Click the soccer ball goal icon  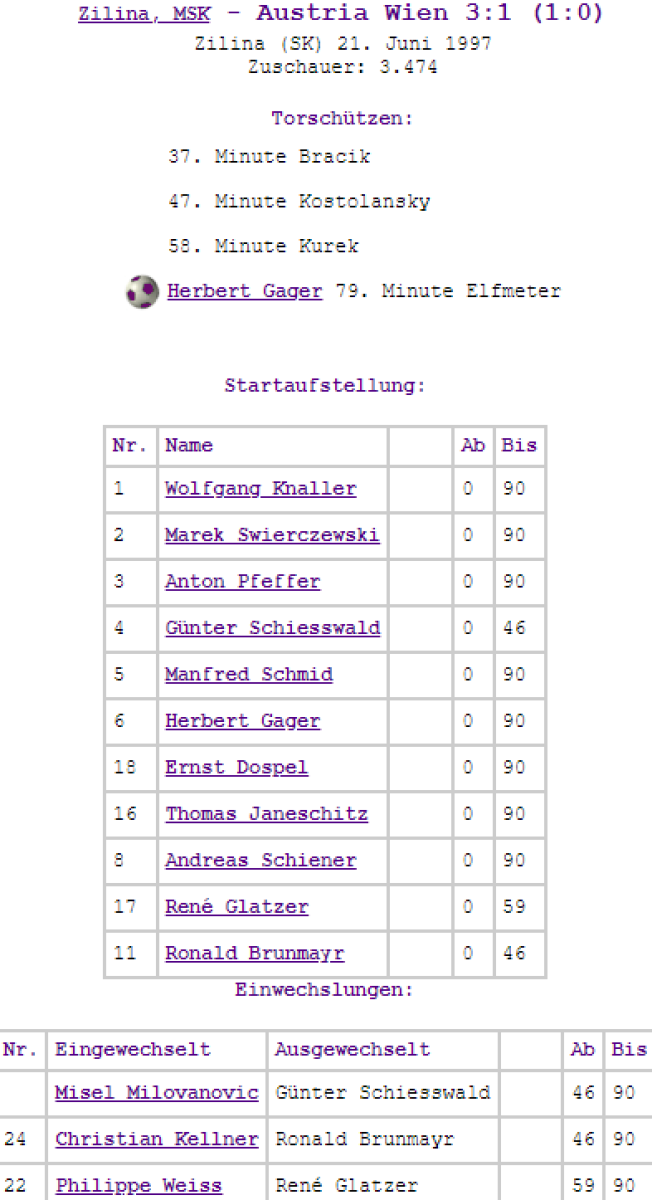[142, 292]
